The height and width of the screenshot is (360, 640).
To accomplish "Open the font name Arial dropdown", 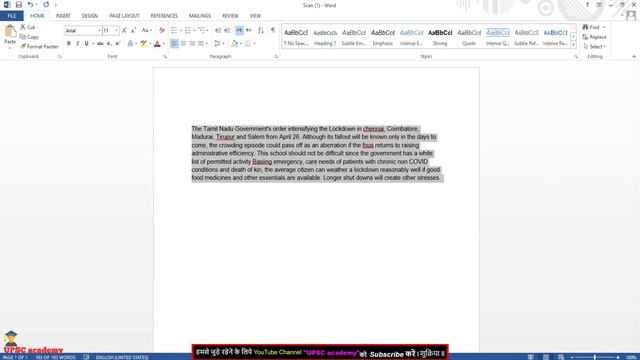I will (99, 31).
